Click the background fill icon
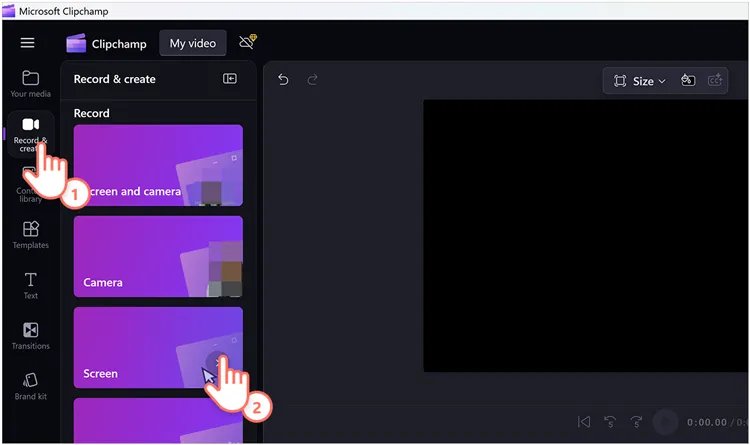750x445 pixels. tap(688, 80)
